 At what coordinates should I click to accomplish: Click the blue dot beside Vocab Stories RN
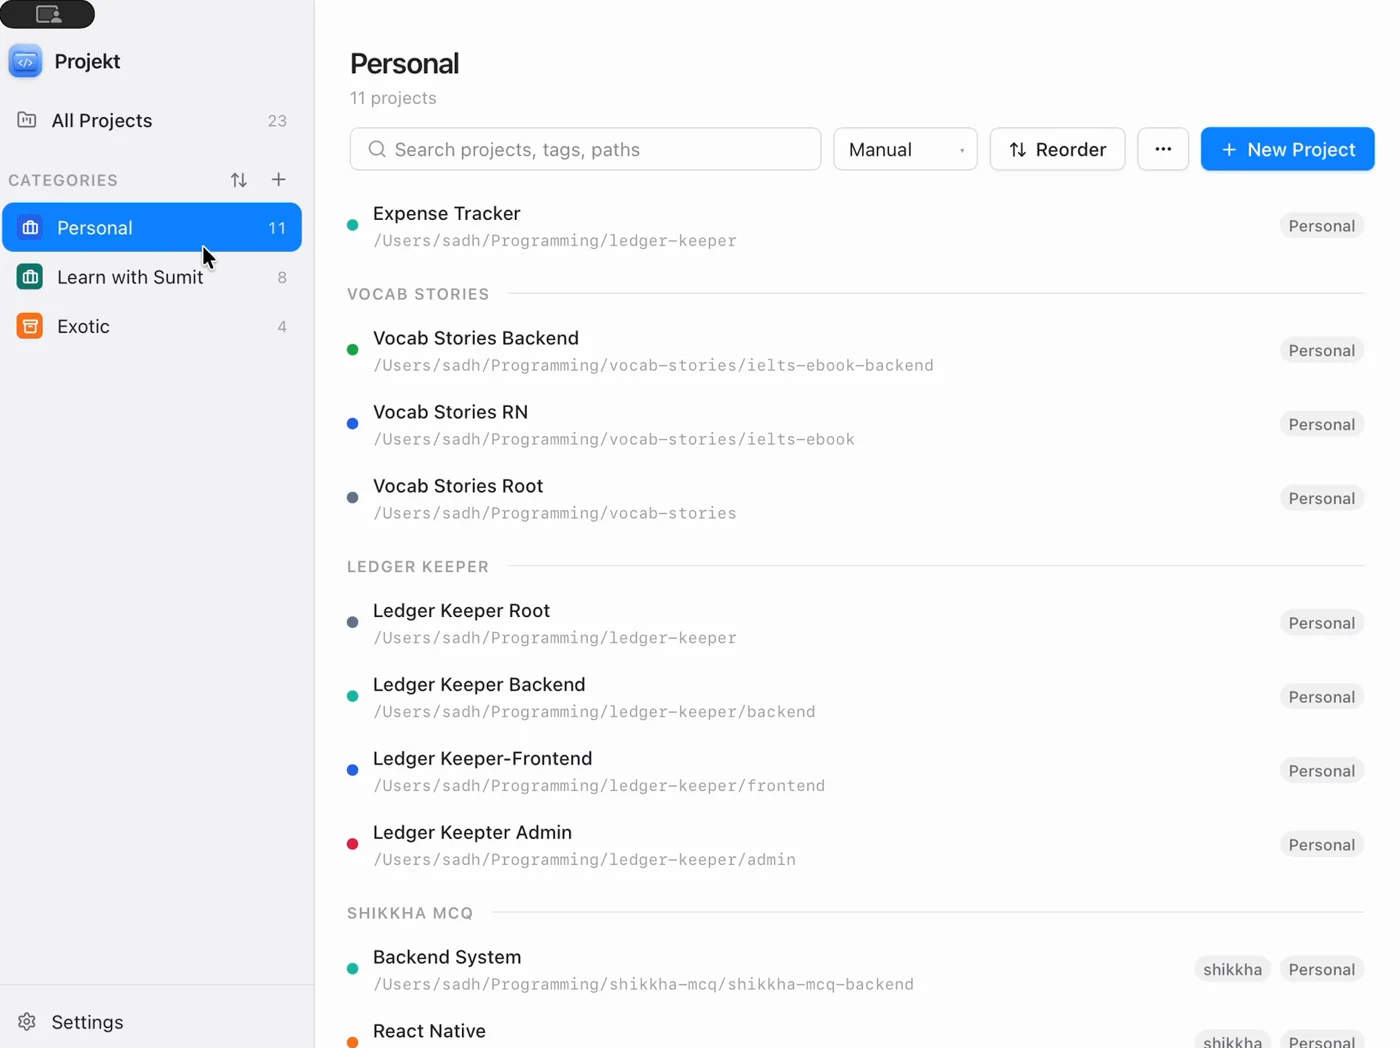352,424
